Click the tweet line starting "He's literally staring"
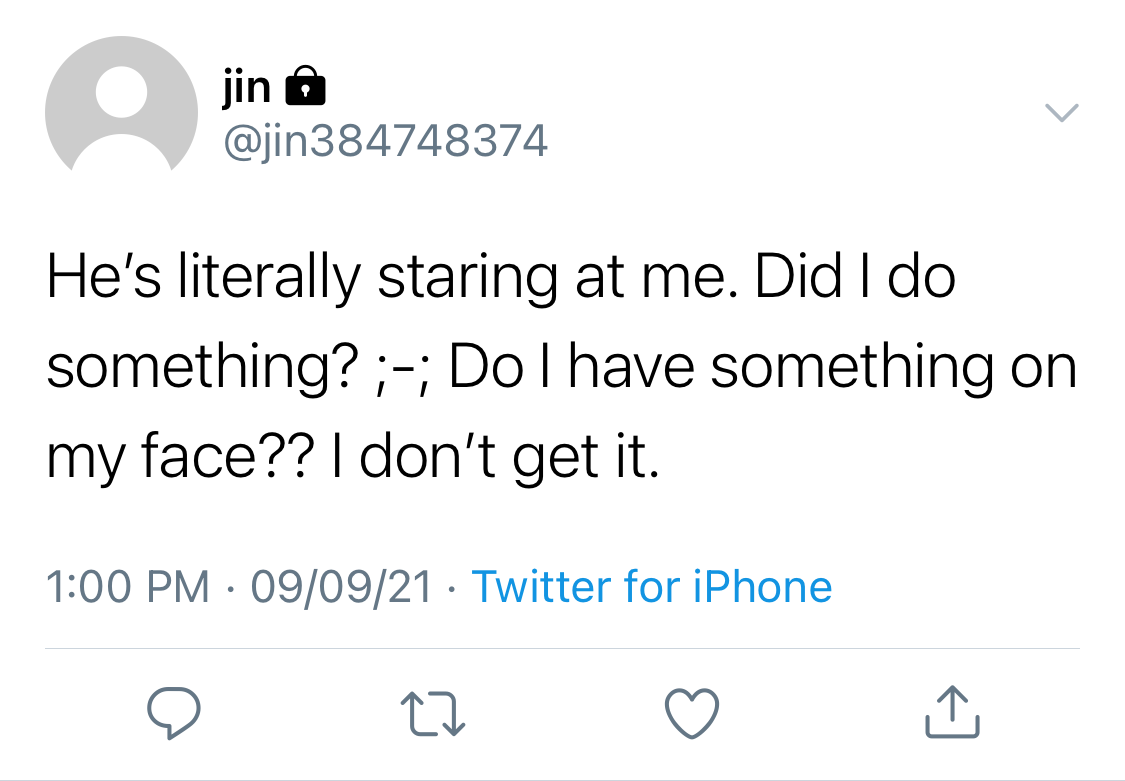 point(501,278)
